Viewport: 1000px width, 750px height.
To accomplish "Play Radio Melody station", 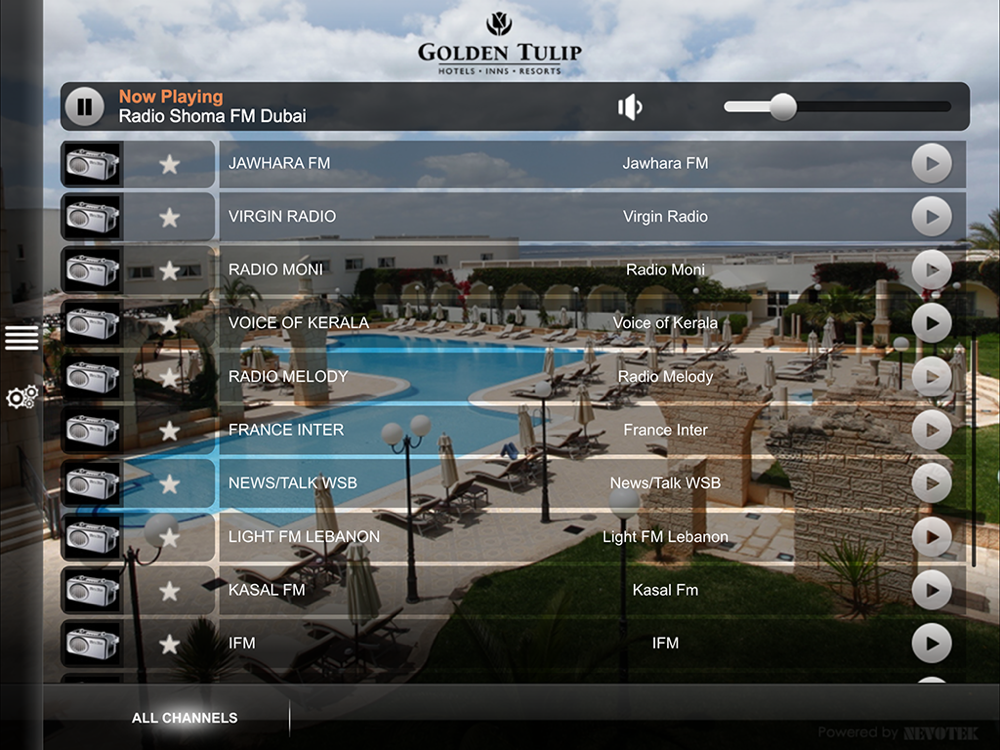I will point(932,377).
